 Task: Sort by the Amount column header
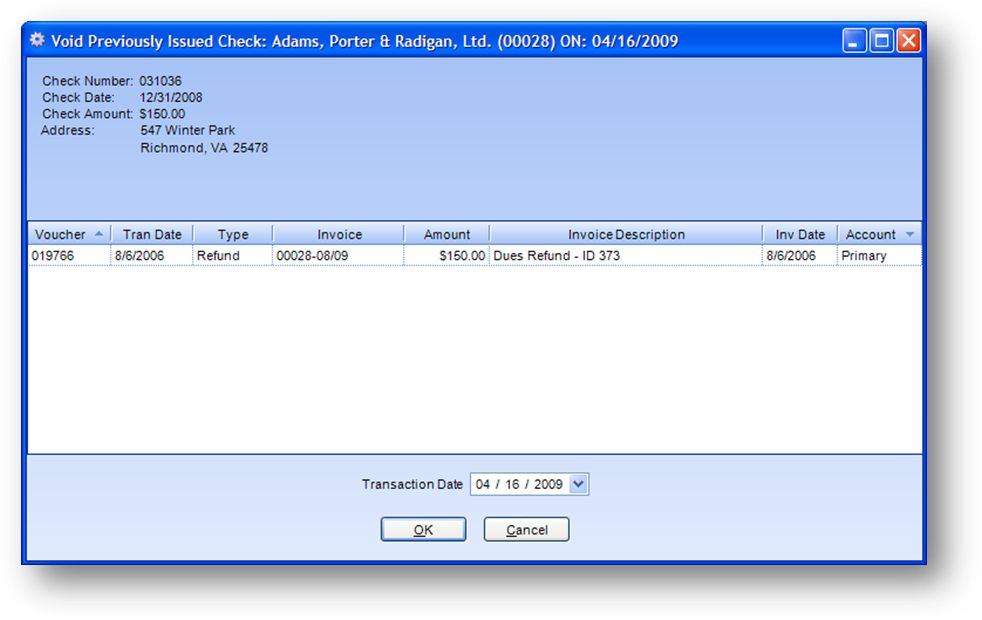tap(447, 234)
